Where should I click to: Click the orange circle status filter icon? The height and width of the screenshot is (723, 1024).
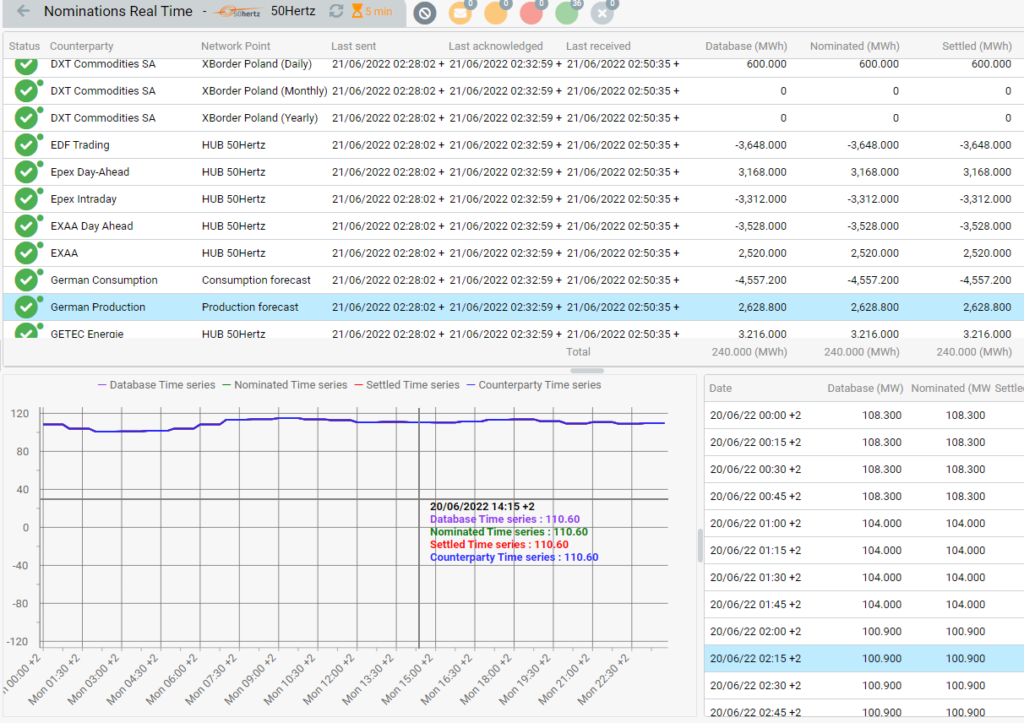pyautogui.click(x=495, y=14)
